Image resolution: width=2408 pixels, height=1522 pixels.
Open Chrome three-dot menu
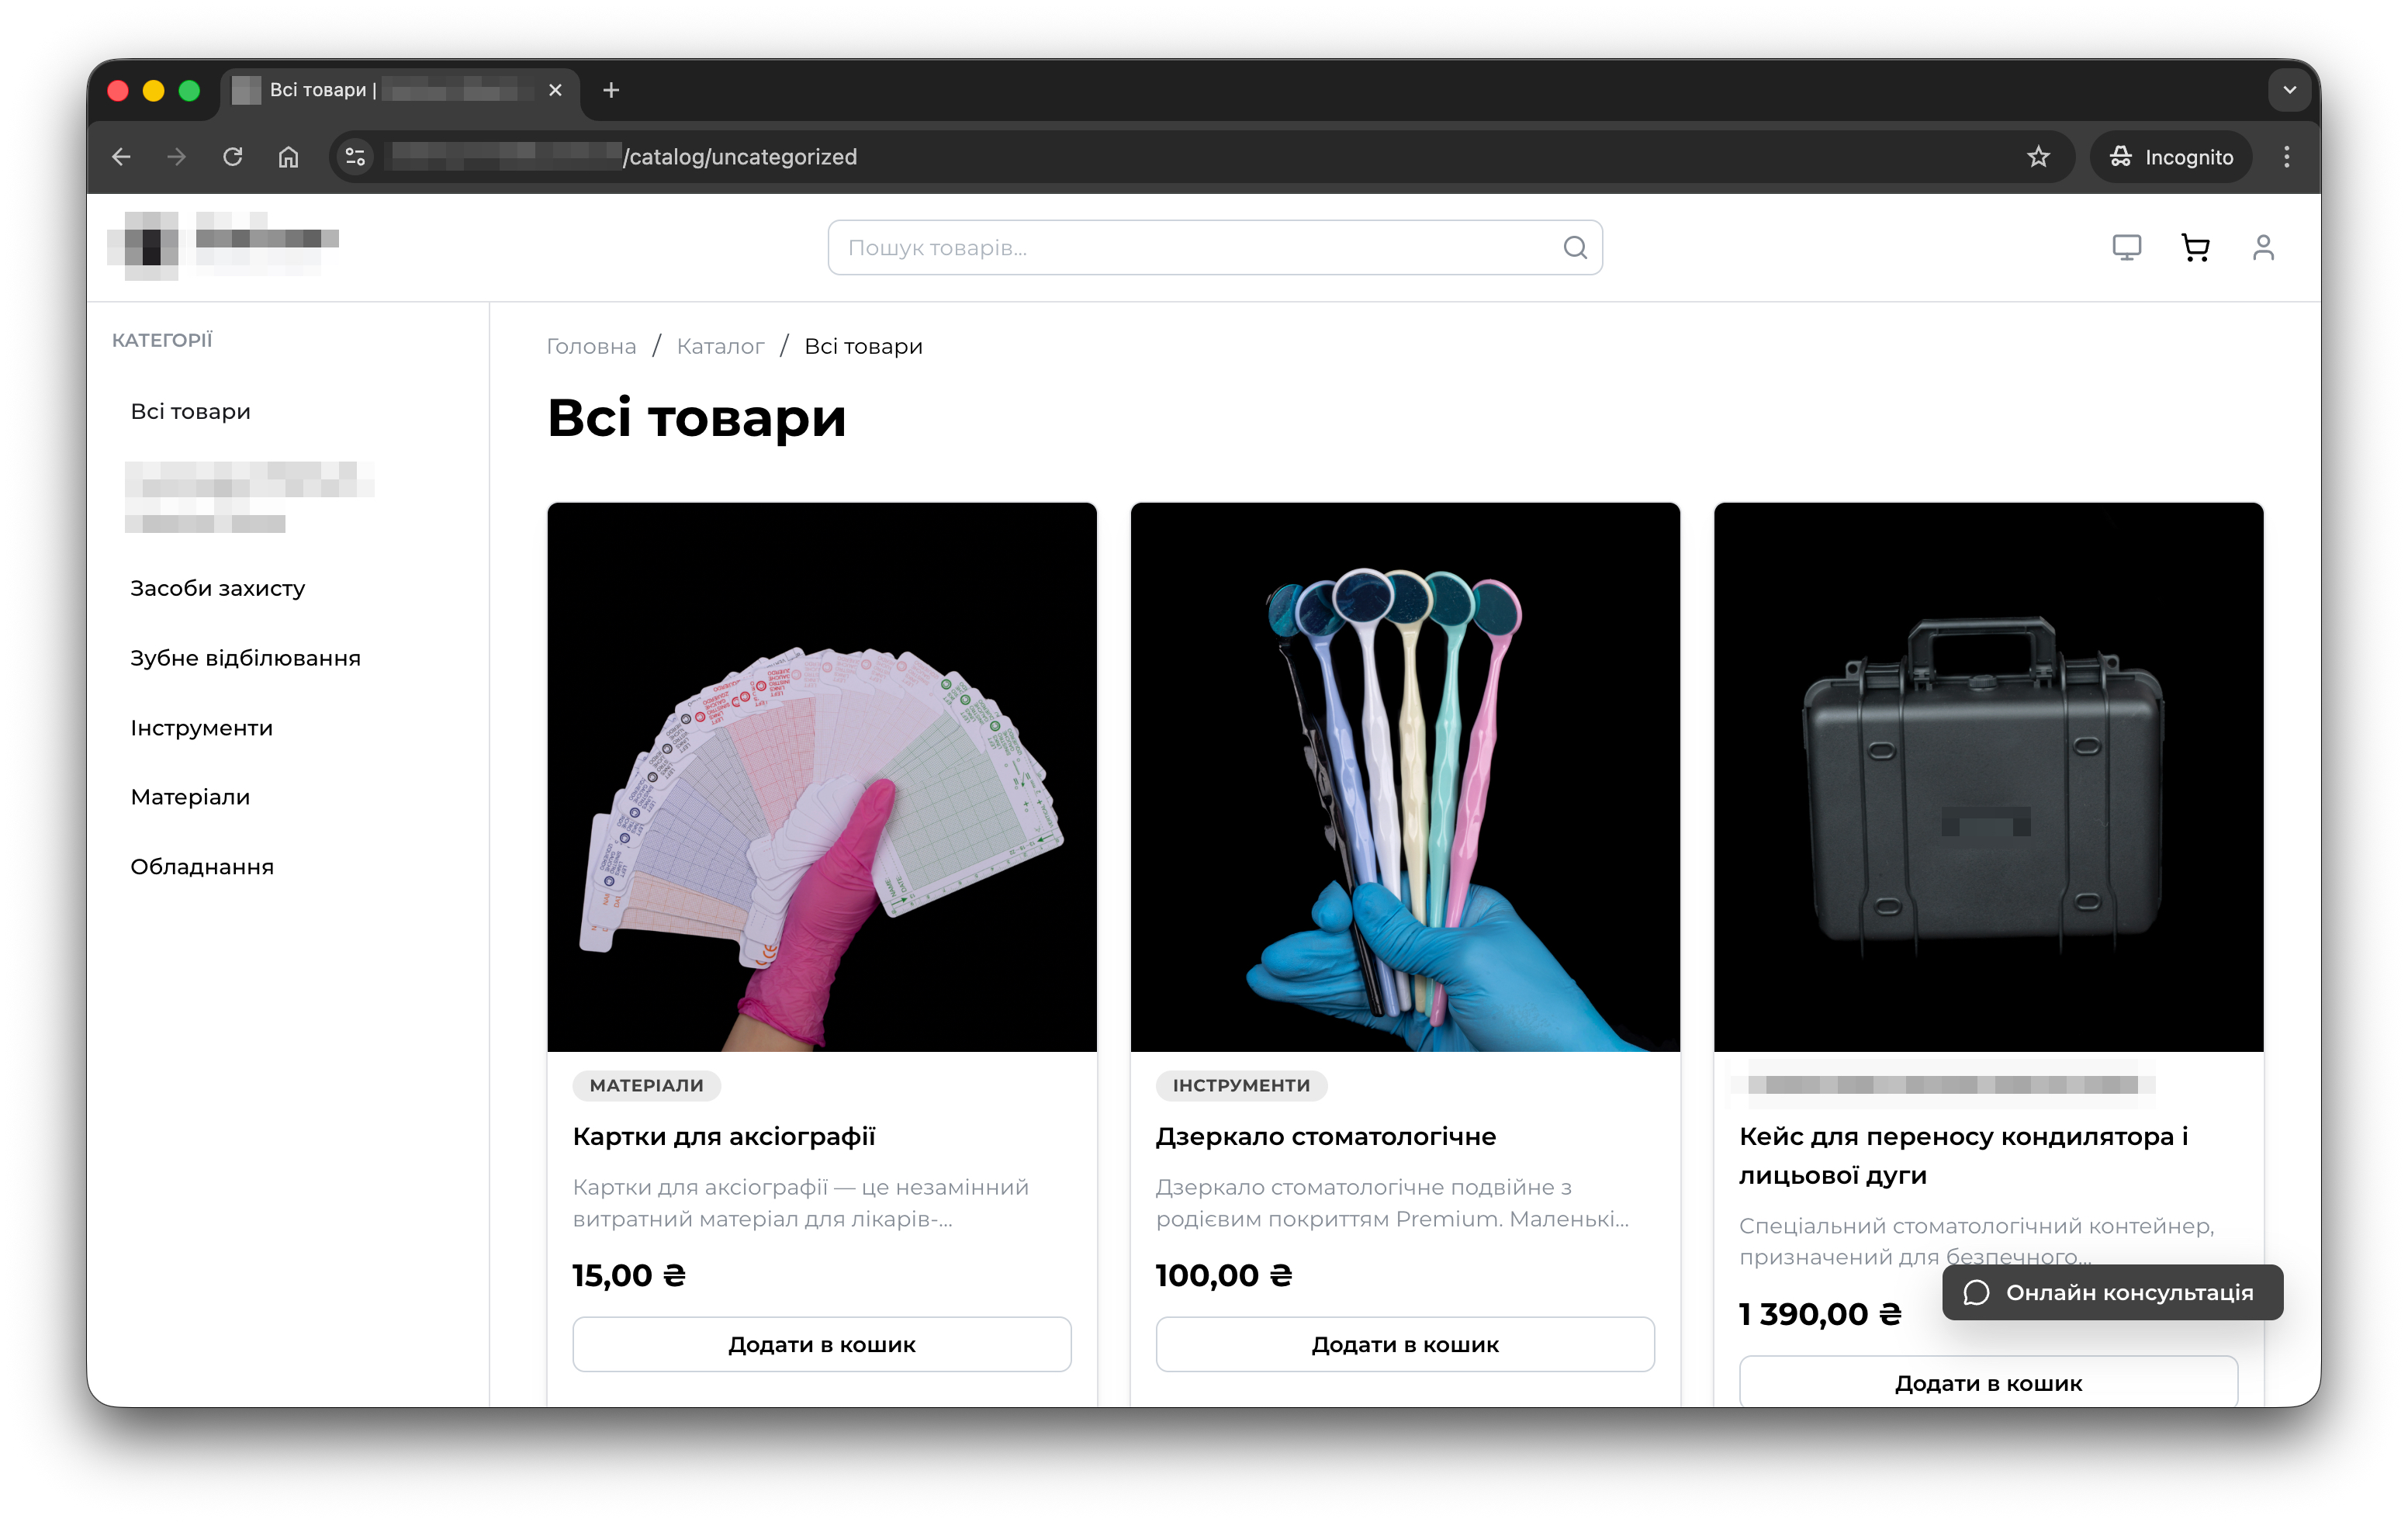pyautogui.click(x=2286, y=157)
